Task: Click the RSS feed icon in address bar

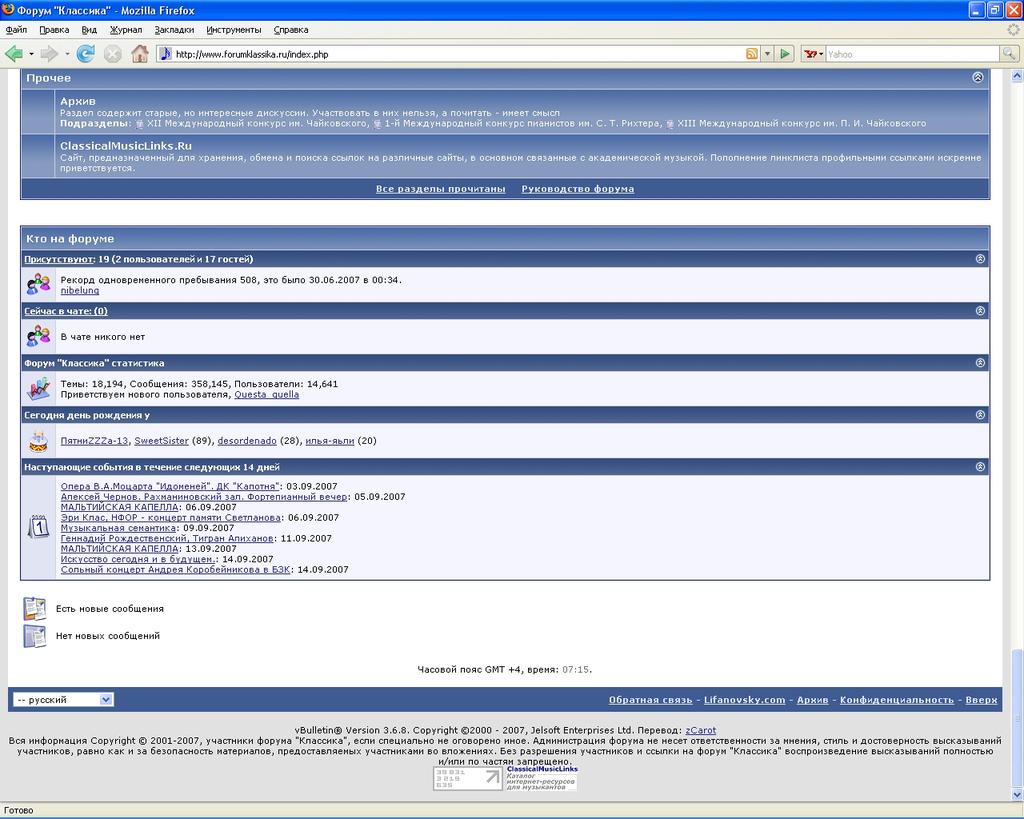Action: pyautogui.click(x=751, y=54)
